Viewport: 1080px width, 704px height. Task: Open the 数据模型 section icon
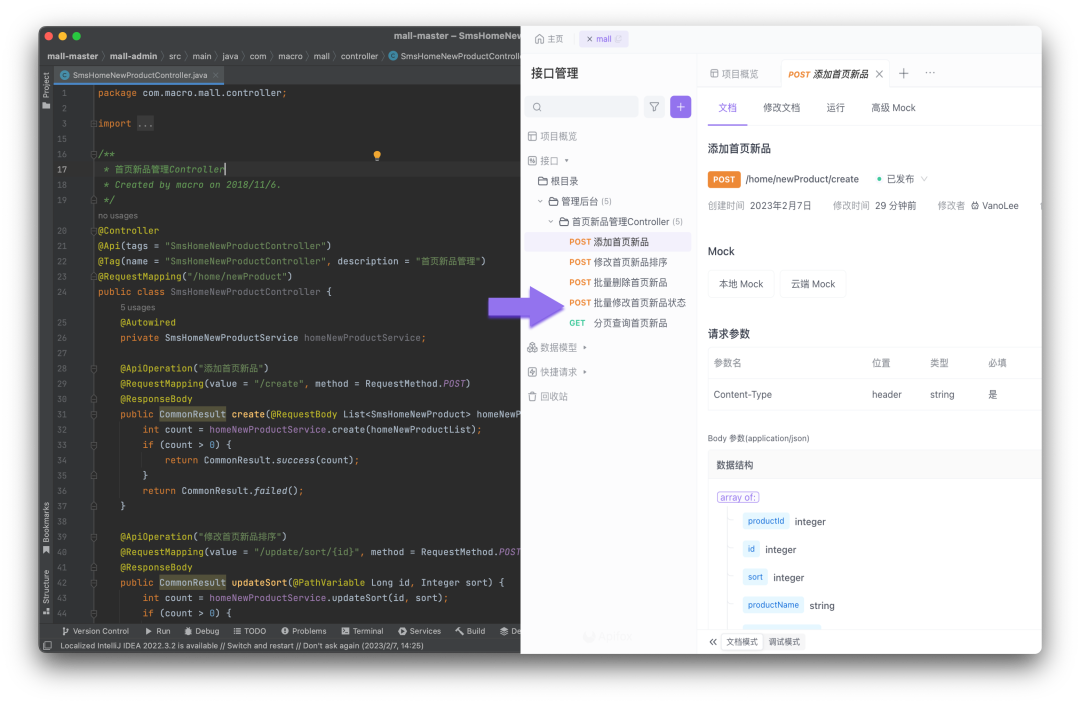533,348
